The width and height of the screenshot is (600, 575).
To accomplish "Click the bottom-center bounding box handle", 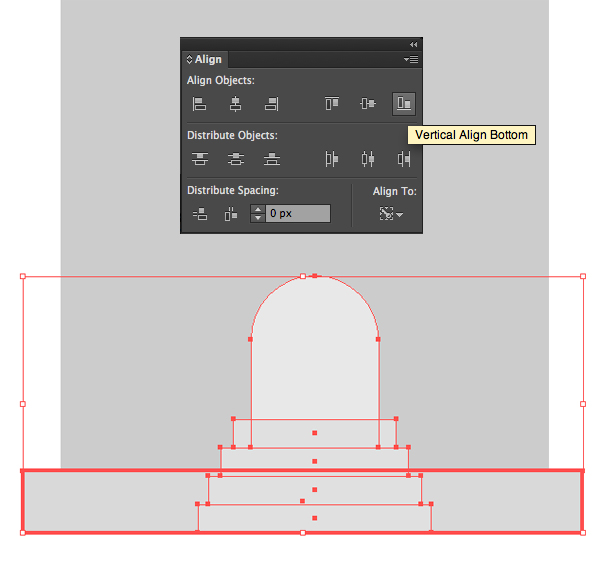I will coord(303,533).
